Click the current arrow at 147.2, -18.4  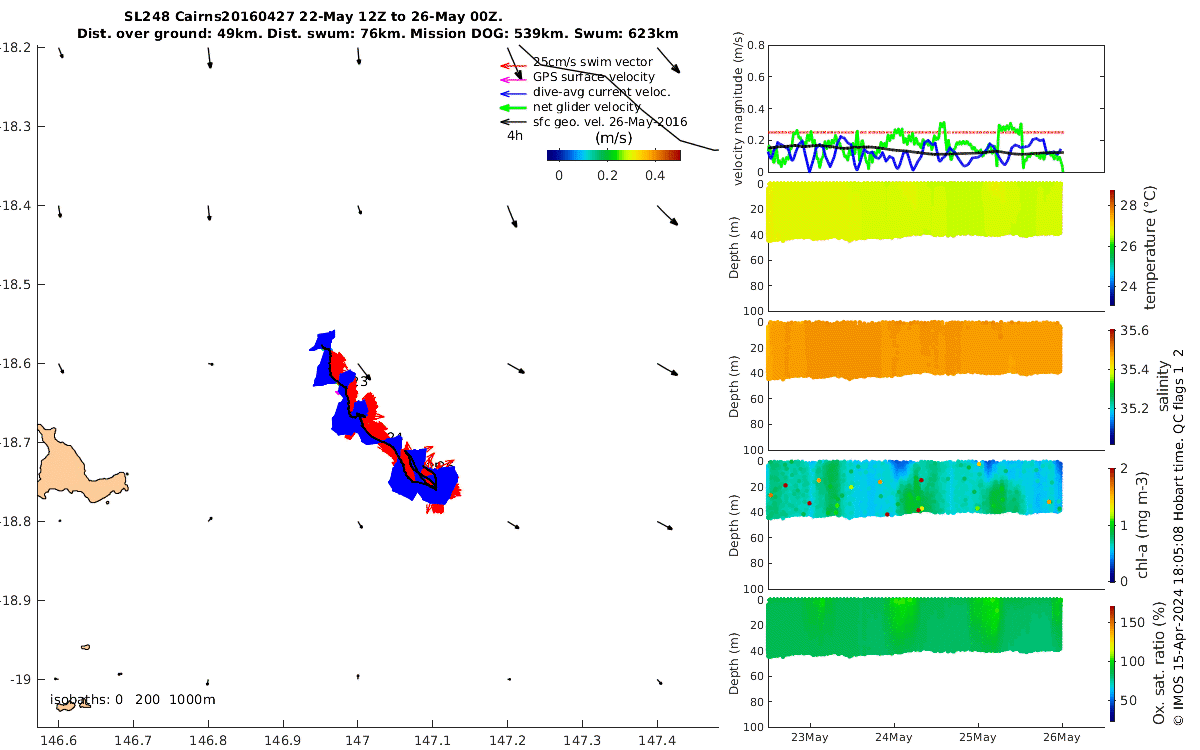(514, 217)
